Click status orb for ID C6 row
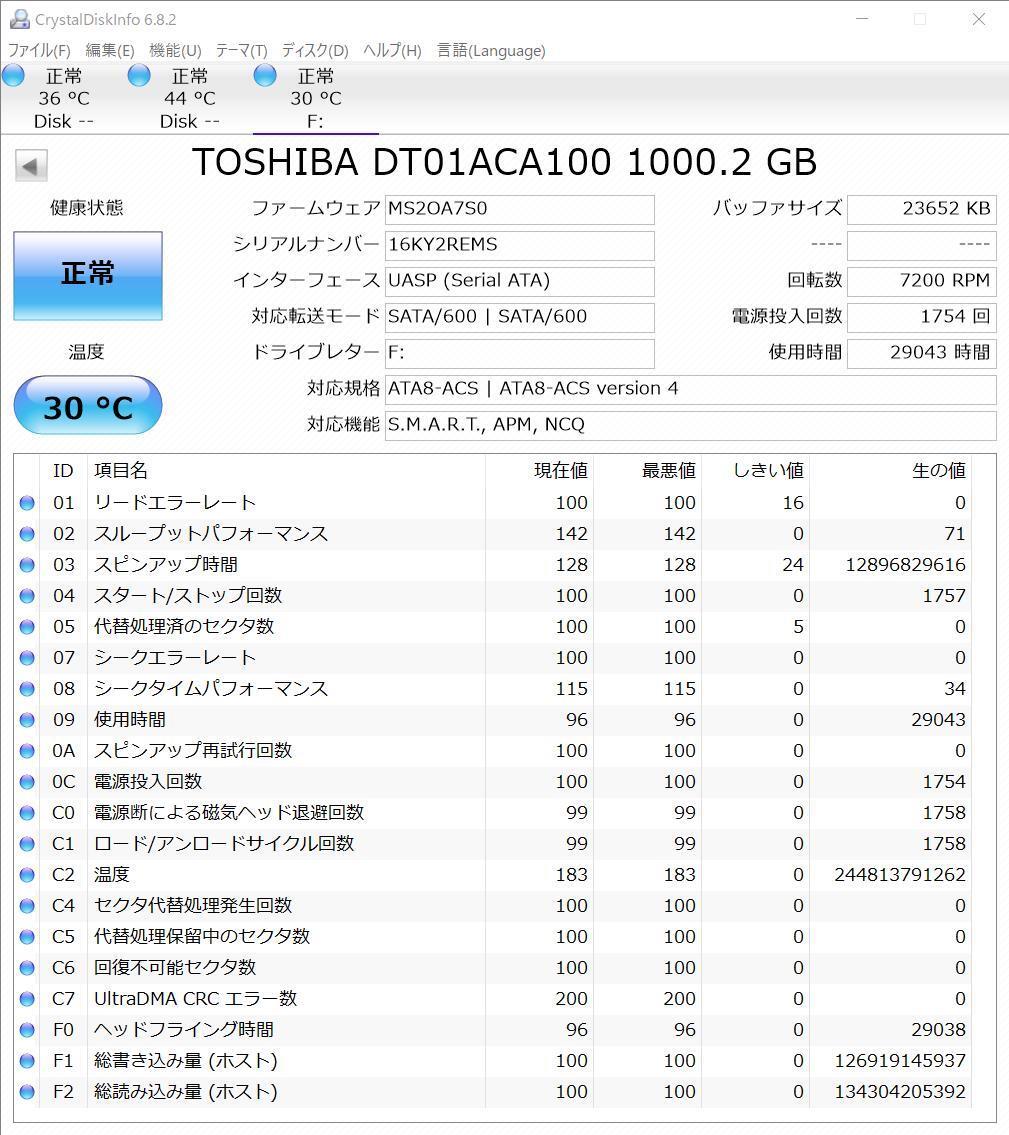The height and width of the screenshot is (1135, 1009). point(28,968)
